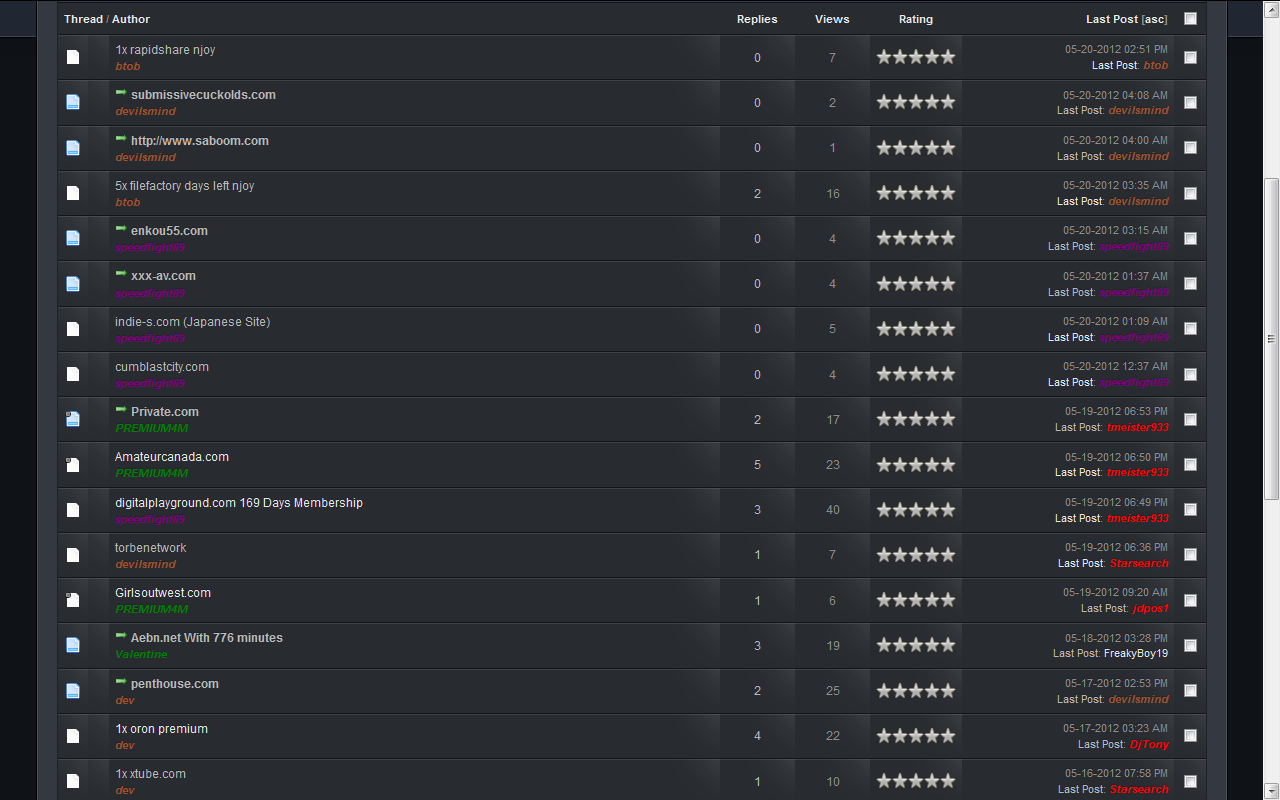This screenshot has width=1280, height=800.
Task: Sort threads by Views column header
Action: click(x=832, y=19)
